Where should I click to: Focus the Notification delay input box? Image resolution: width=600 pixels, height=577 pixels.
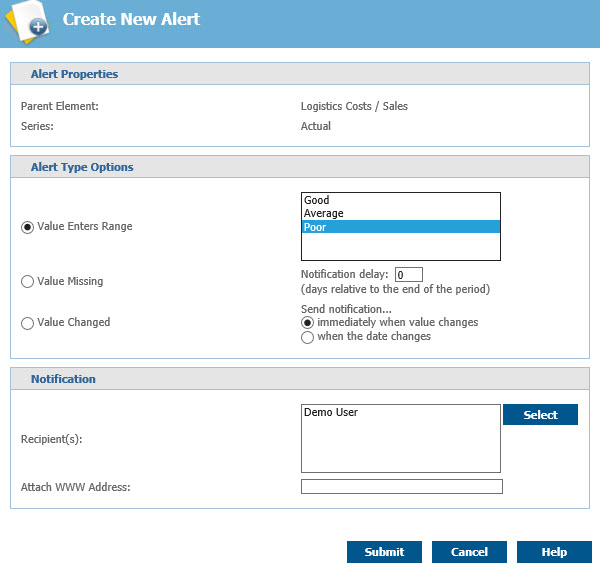[x=409, y=275]
